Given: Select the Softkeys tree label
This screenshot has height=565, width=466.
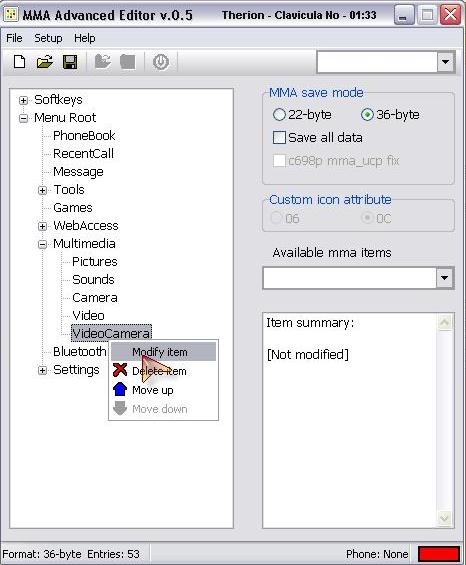Looking at the screenshot, I should coord(58,100).
